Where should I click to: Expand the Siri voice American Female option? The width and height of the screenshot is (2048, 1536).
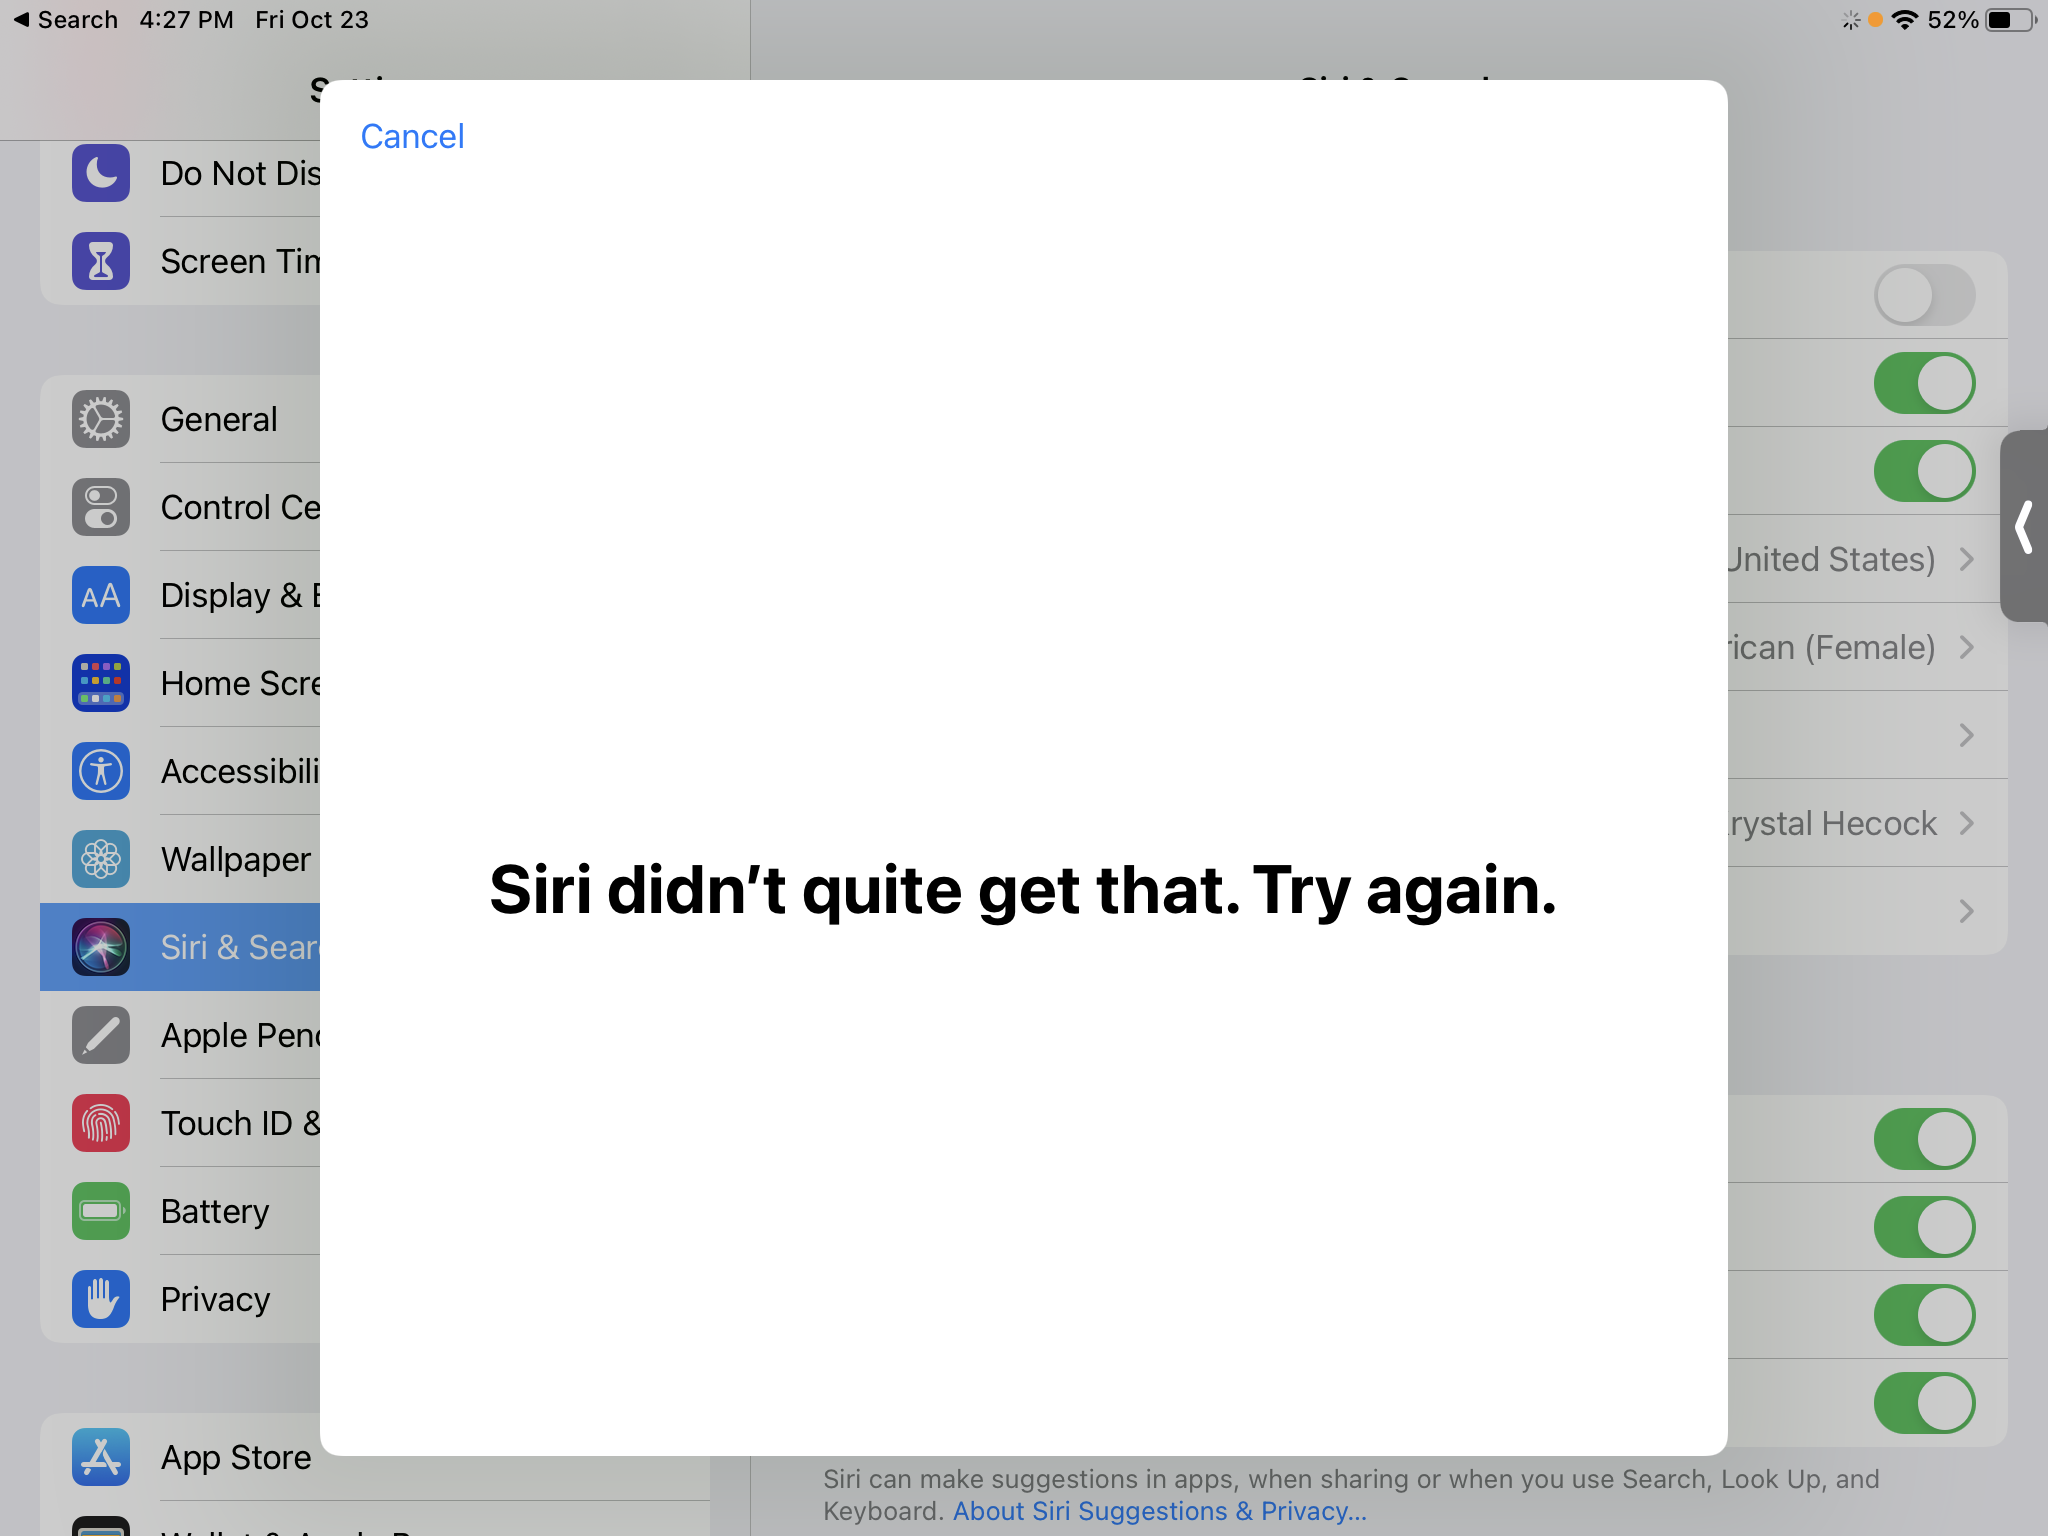coord(1854,649)
